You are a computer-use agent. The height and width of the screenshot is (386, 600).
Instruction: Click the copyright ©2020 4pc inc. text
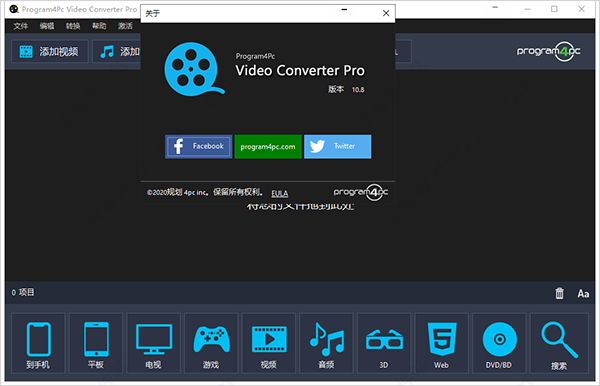click(x=205, y=192)
